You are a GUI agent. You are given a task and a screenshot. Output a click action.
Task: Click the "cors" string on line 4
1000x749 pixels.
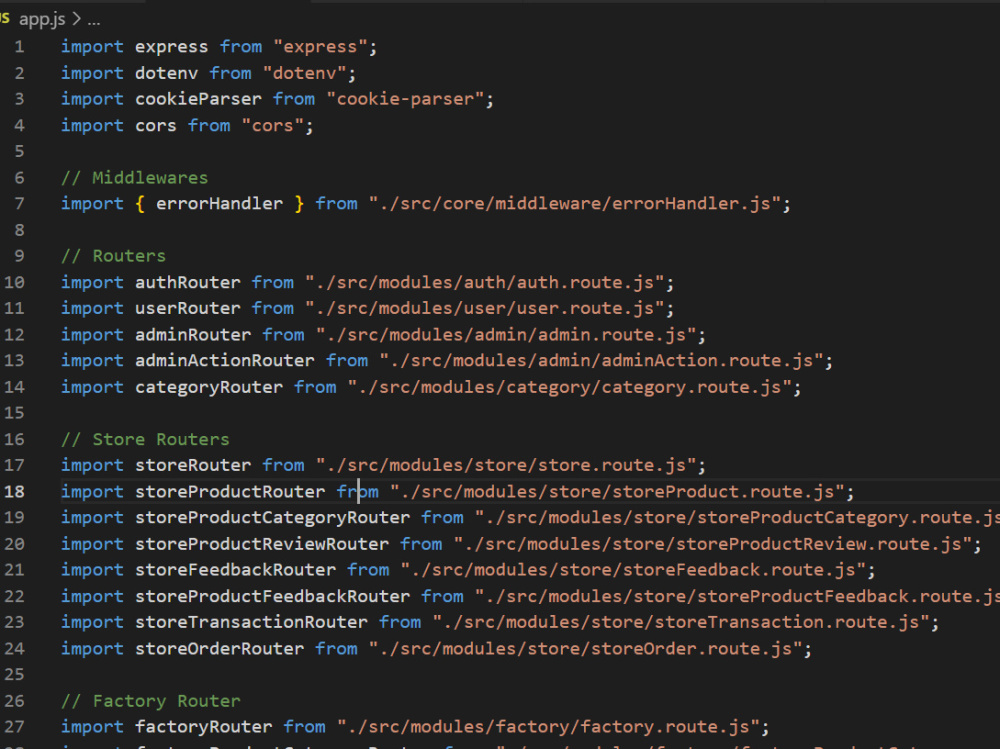tap(273, 125)
